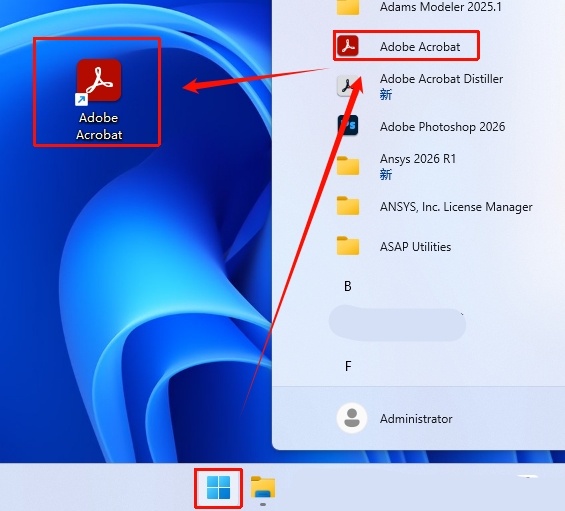Click the Ansys 2026 R1 text label
565x511 pixels.
tap(418, 159)
